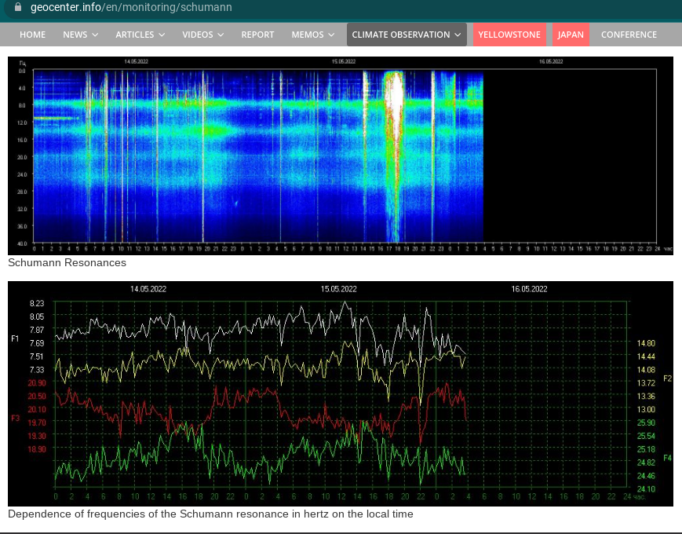Select the geocenter.info URL in address bar
Image resolution: width=682 pixels, height=534 pixels.
point(131,7)
